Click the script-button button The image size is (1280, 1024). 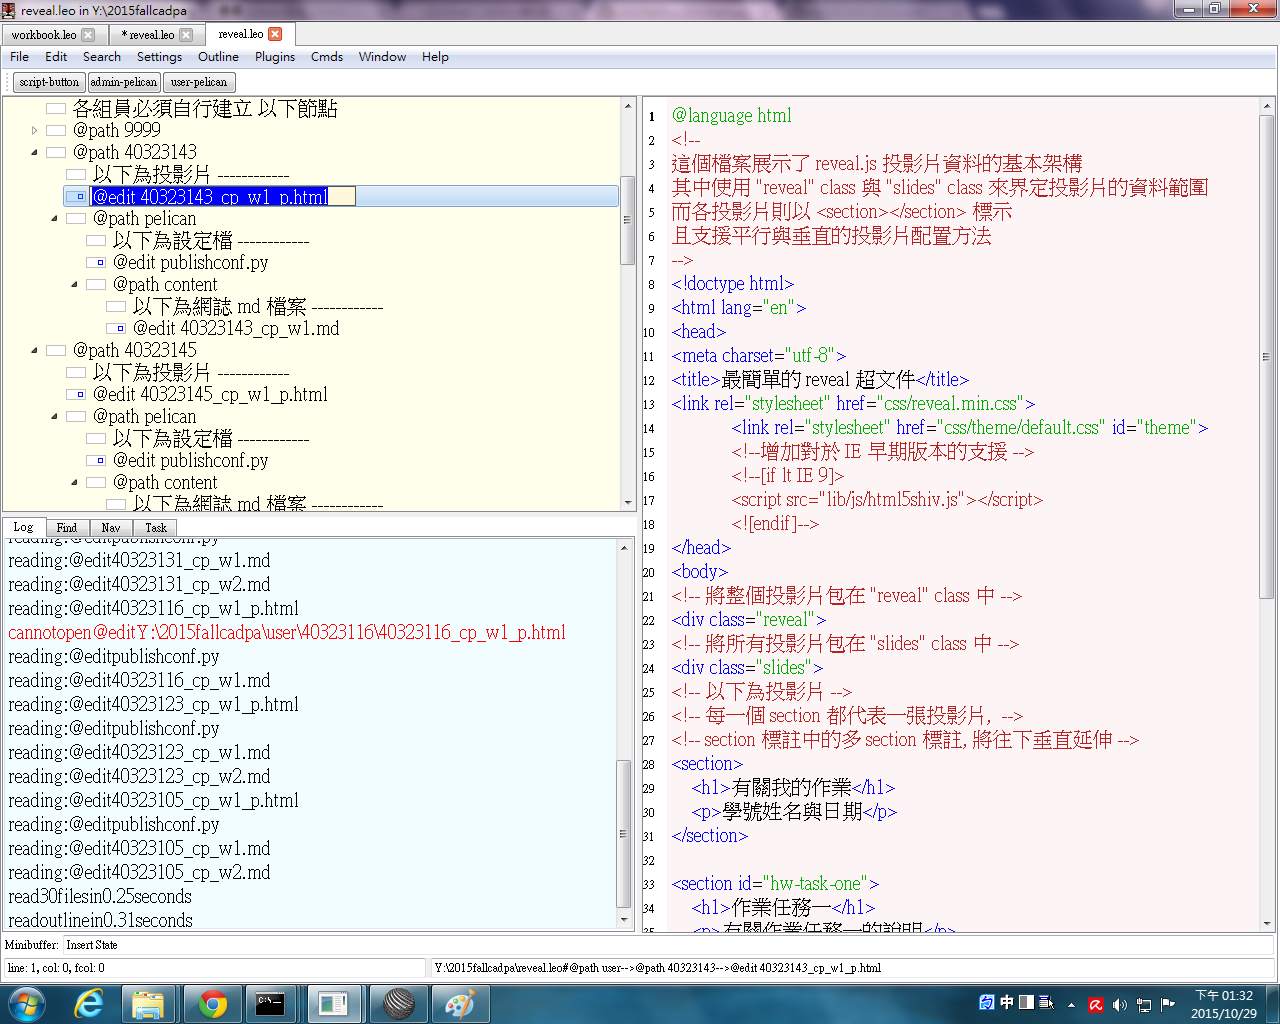[x=49, y=82]
